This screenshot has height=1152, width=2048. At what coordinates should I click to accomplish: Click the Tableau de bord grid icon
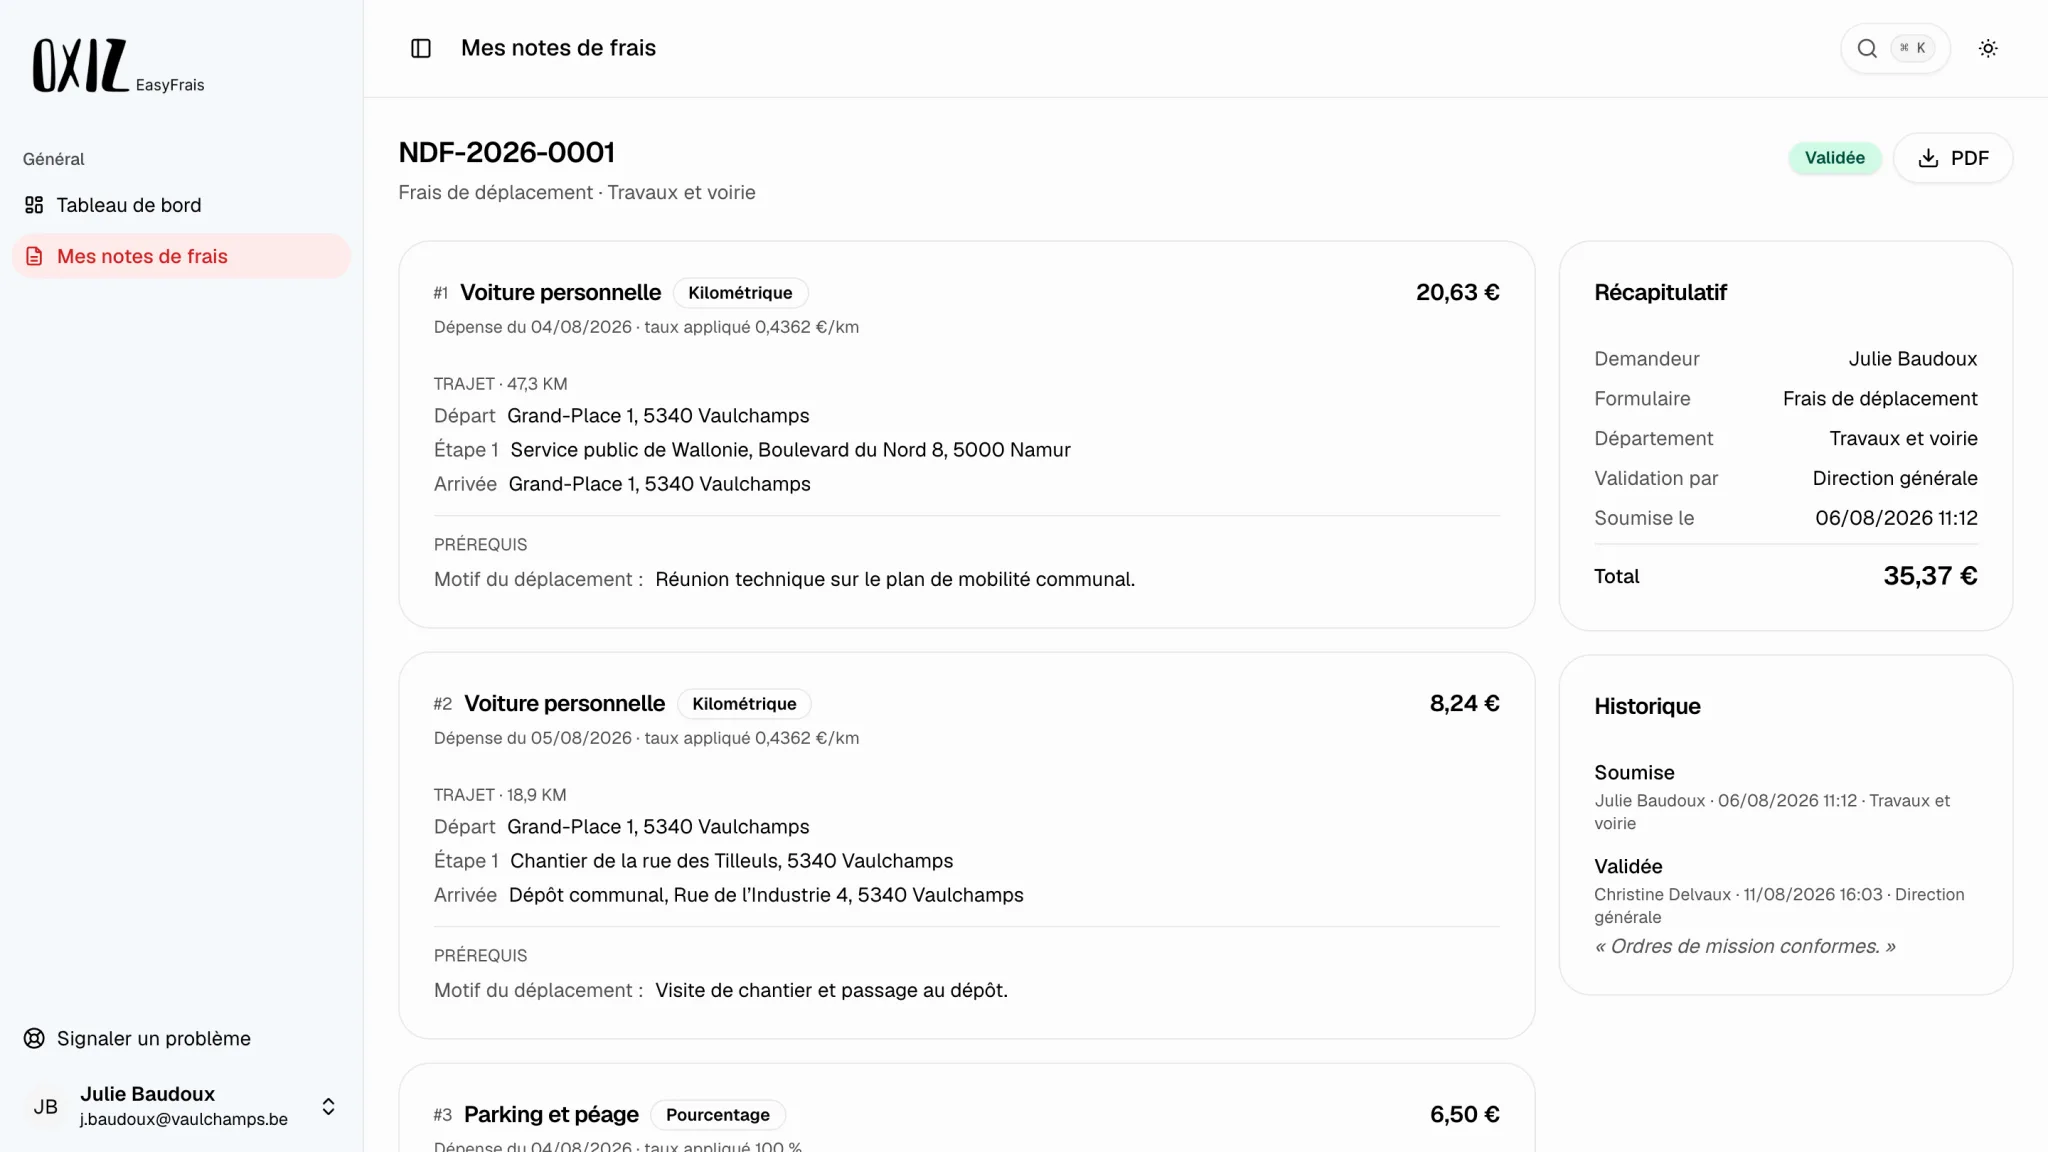pyautogui.click(x=34, y=205)
